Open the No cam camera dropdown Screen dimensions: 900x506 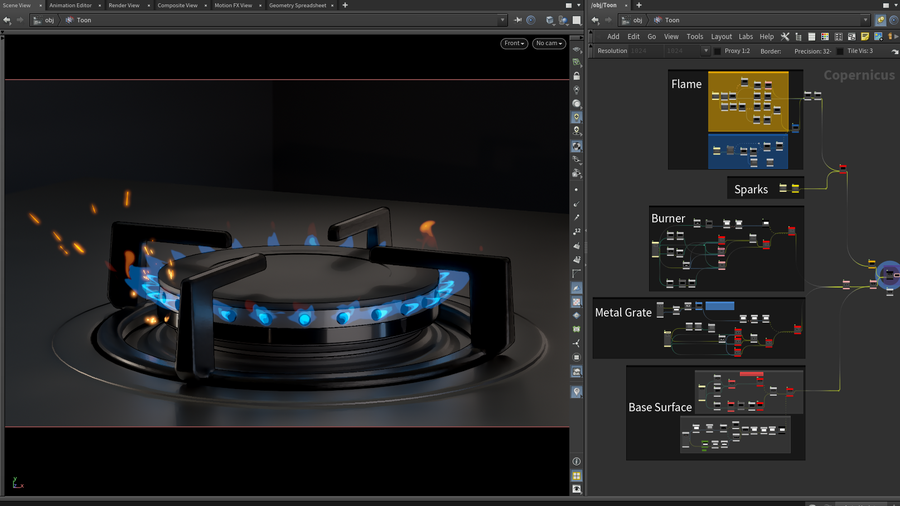tap(548, 44)
